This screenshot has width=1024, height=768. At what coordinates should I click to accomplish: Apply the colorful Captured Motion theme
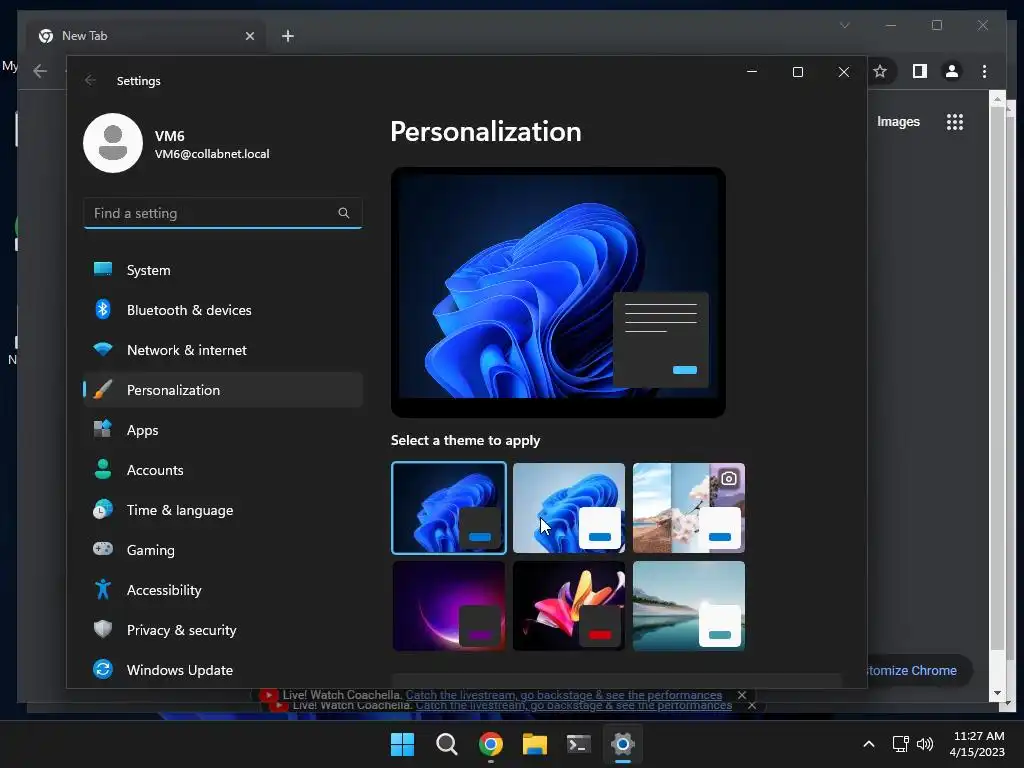(569, 606)
